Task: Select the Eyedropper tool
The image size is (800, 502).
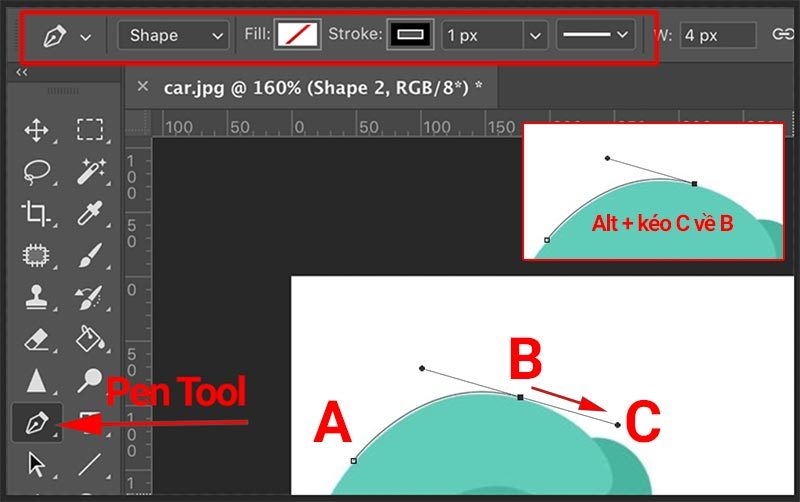Action: tap(90, 213)
